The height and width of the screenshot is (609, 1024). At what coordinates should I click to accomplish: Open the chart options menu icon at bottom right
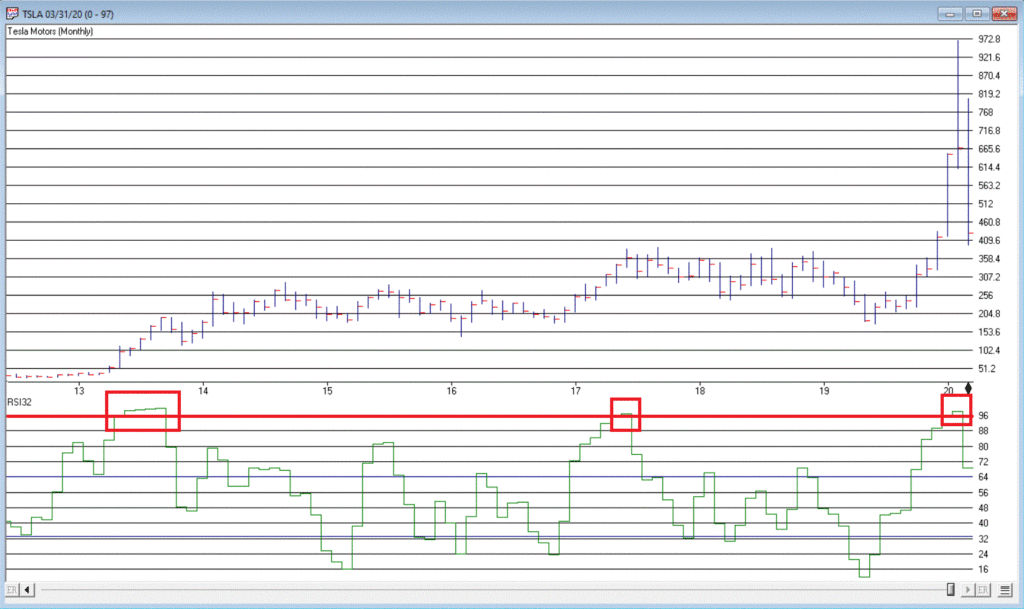(x=1004, y=590)
